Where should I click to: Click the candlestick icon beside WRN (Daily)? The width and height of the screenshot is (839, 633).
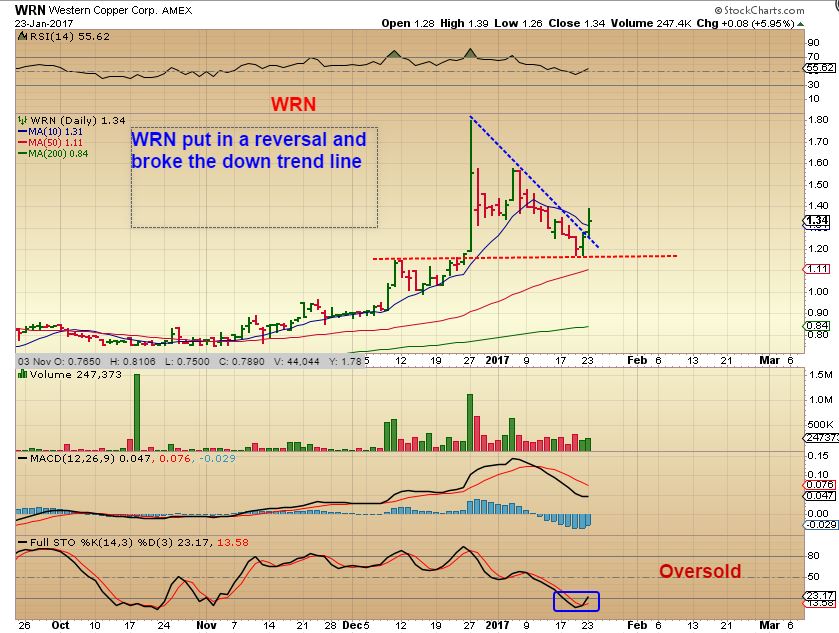(x=22, y=120)
